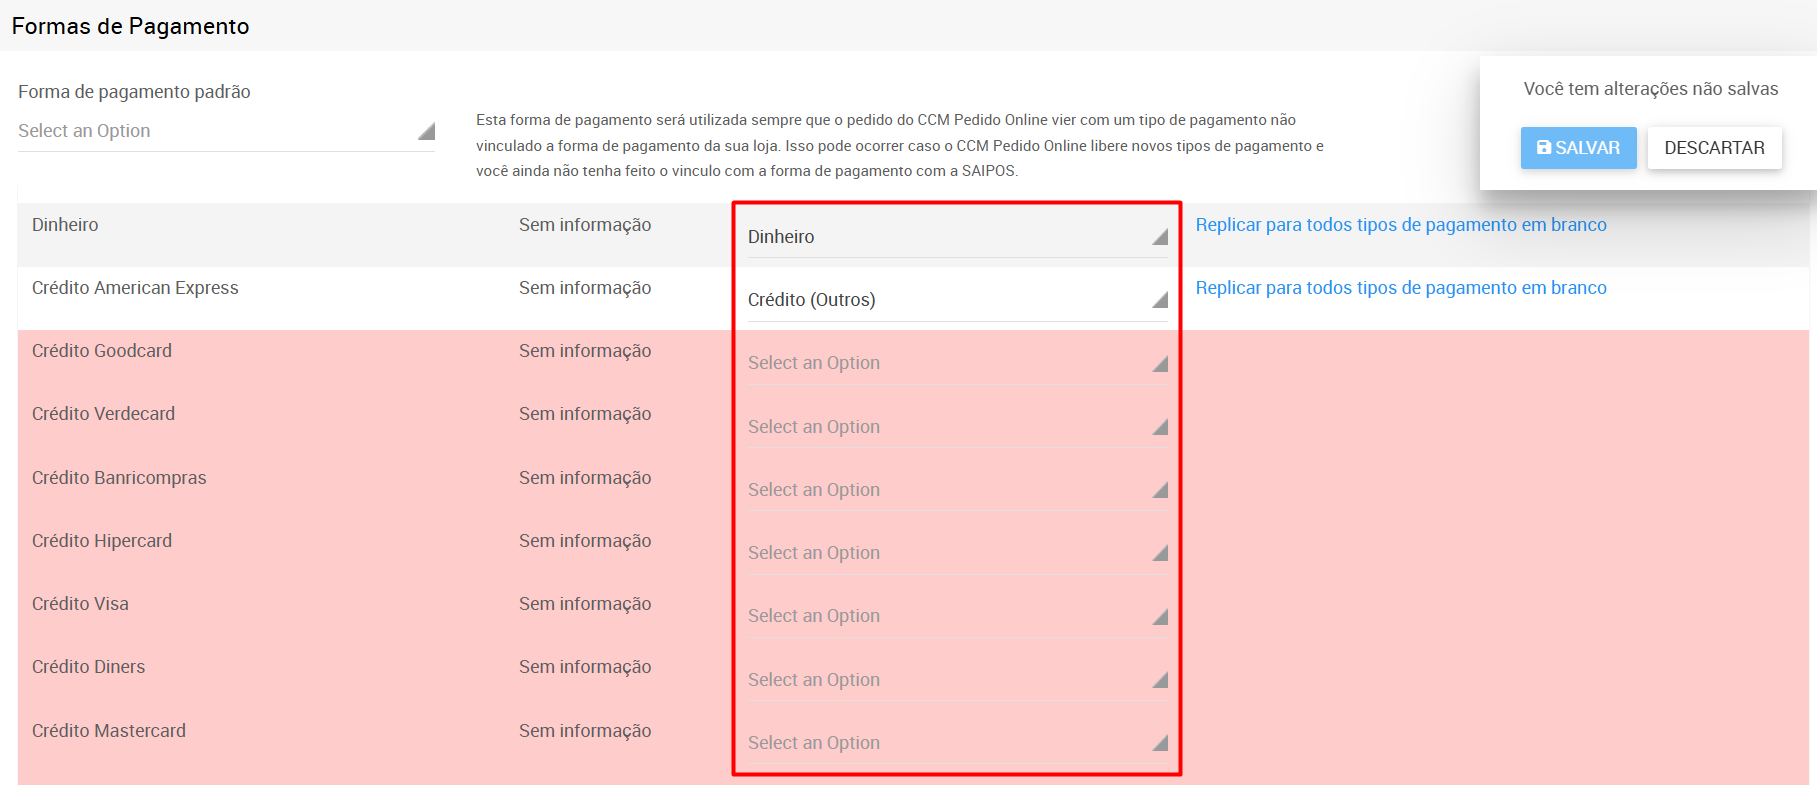1817x785 pixels.
Task: Click the Crédito Visa label
Action: 80,604
